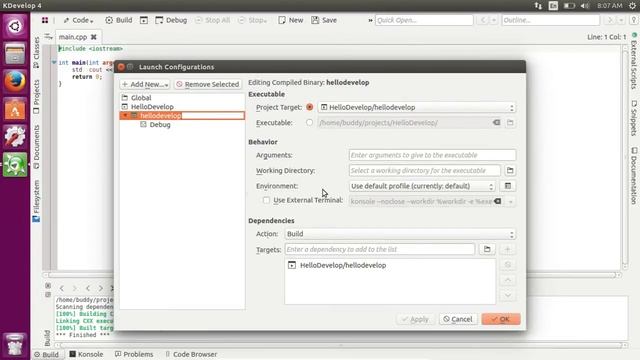The image size is (640, 360).
Task: Open Environment profile dropdown
Action: click(x=422, y=186)
